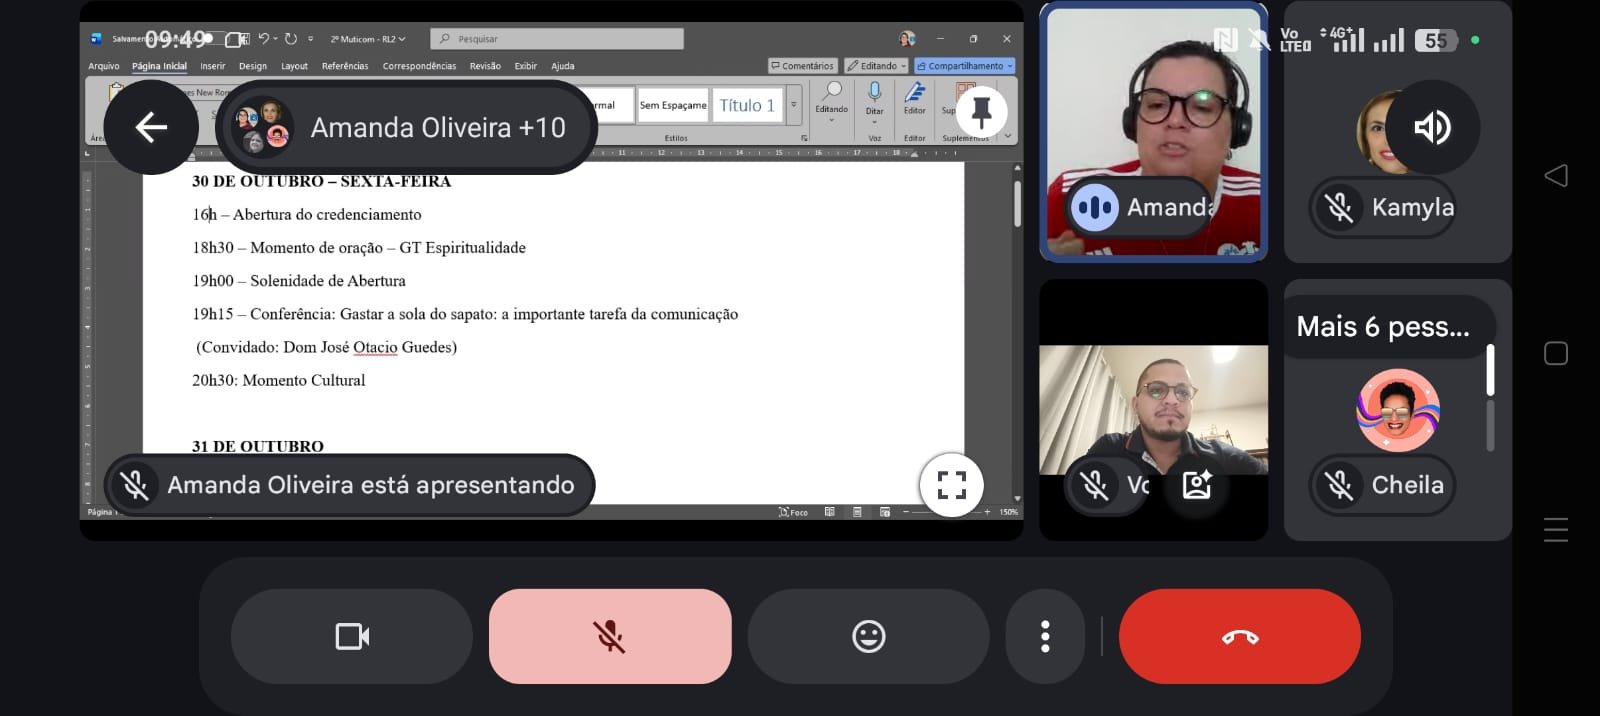Click the line '19h00 – Solenidade de Abertura'
Screen dimensions: 1600x716
[x=299, y=281]
